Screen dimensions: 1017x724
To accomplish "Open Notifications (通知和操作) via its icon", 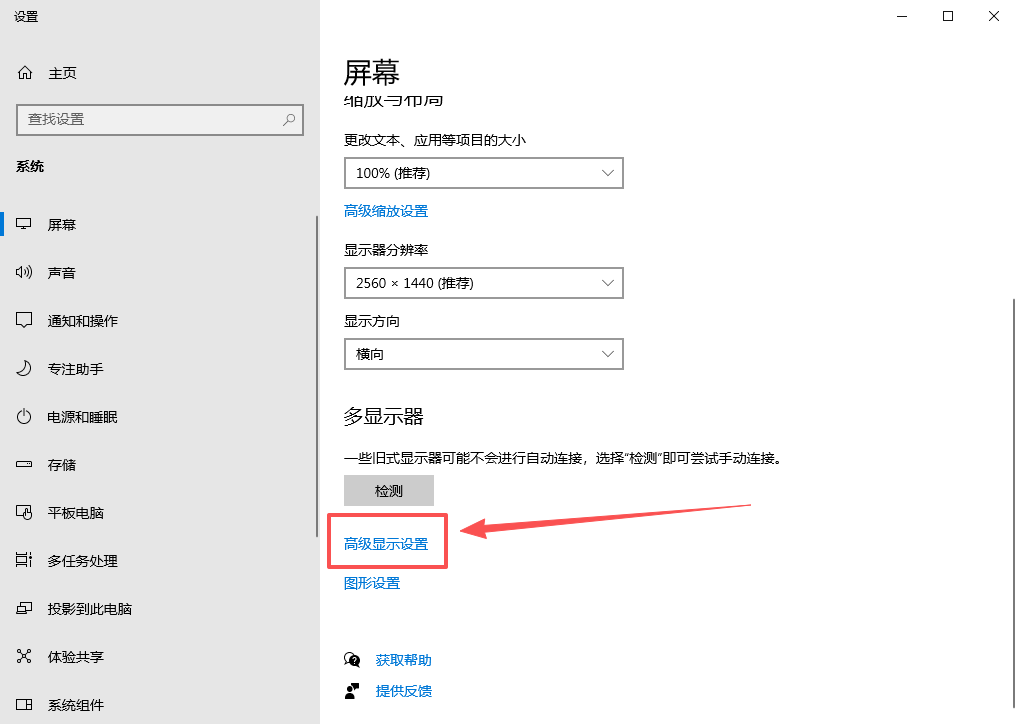I will point(25,321).
